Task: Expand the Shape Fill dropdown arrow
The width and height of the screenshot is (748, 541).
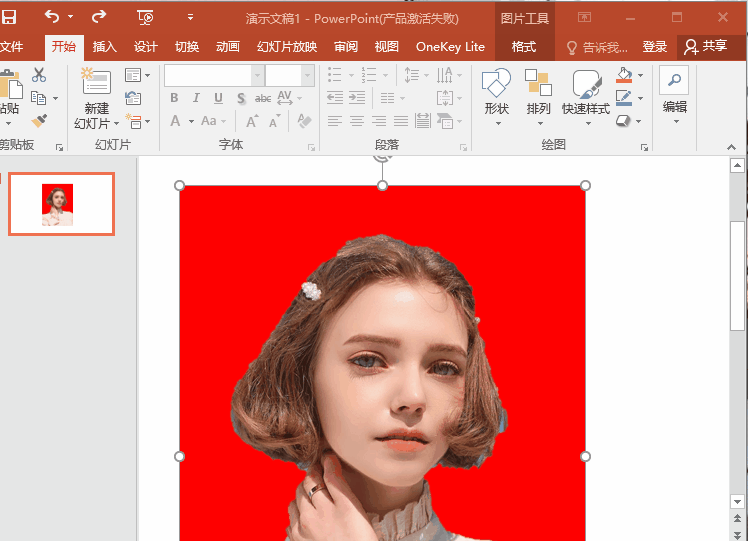Action: pyautogui.click(x=640, y=76)
